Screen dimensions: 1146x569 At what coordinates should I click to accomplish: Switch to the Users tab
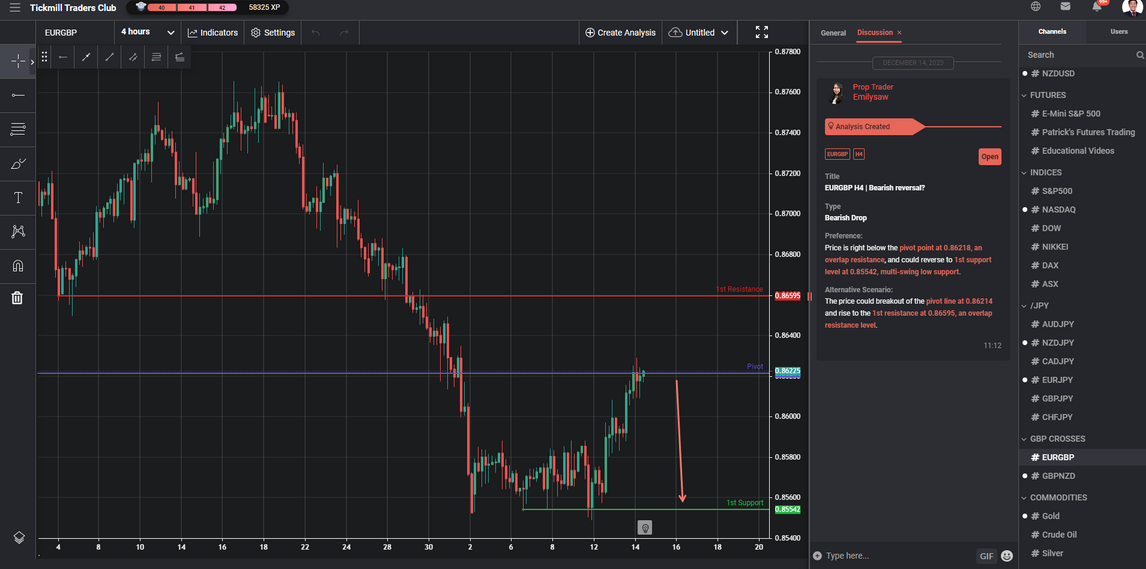click(x=1118, y=31)
